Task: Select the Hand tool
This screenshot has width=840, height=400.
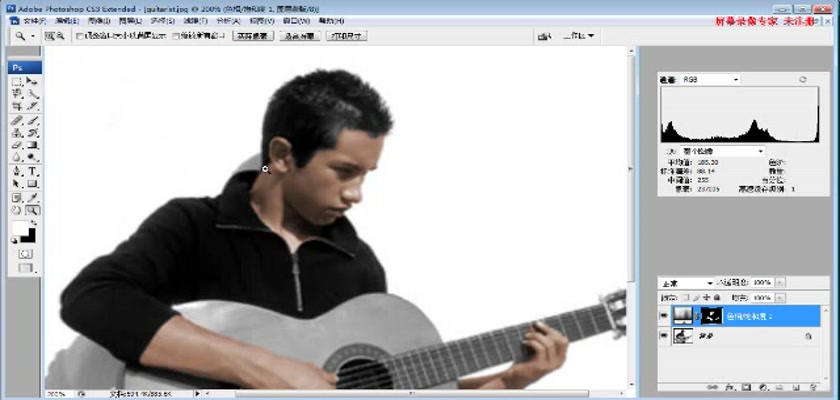Action: click(x=17, y=210)
